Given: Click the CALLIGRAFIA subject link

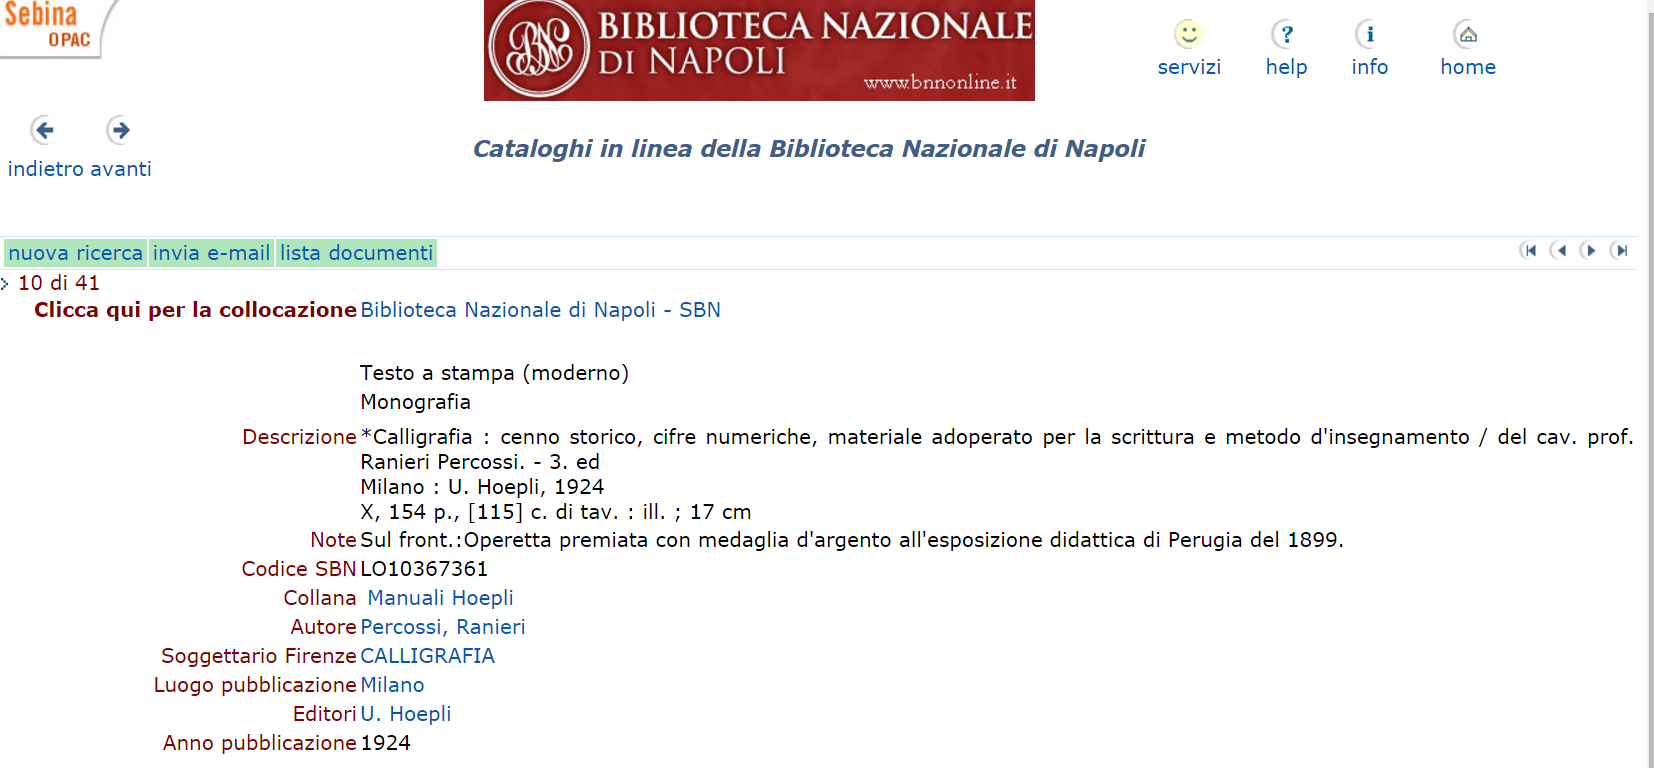Looking at the screenshot, I should coord(427,656).
